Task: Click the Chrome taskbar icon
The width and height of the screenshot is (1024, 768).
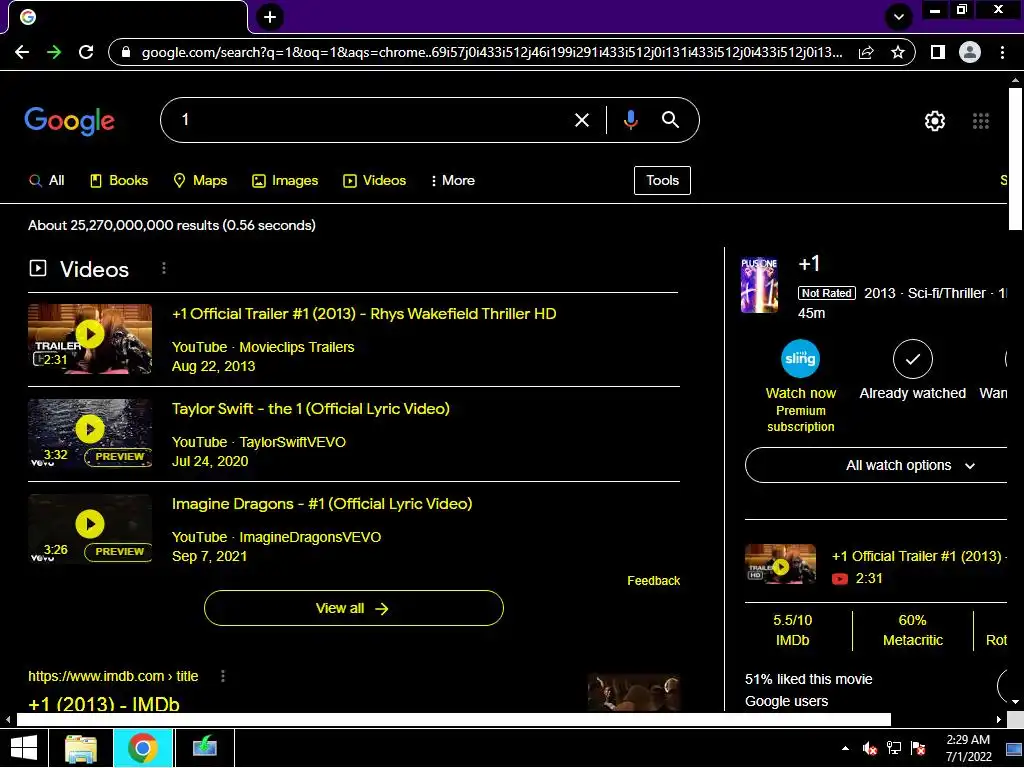Action: (143, 748)
